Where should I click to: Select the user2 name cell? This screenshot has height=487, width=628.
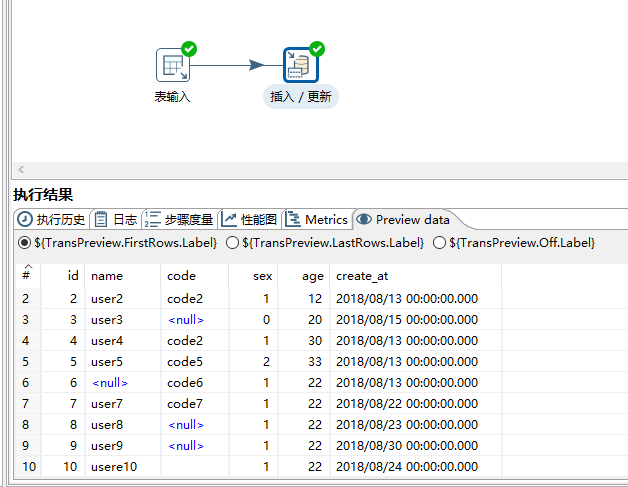[x=123, y=298]
